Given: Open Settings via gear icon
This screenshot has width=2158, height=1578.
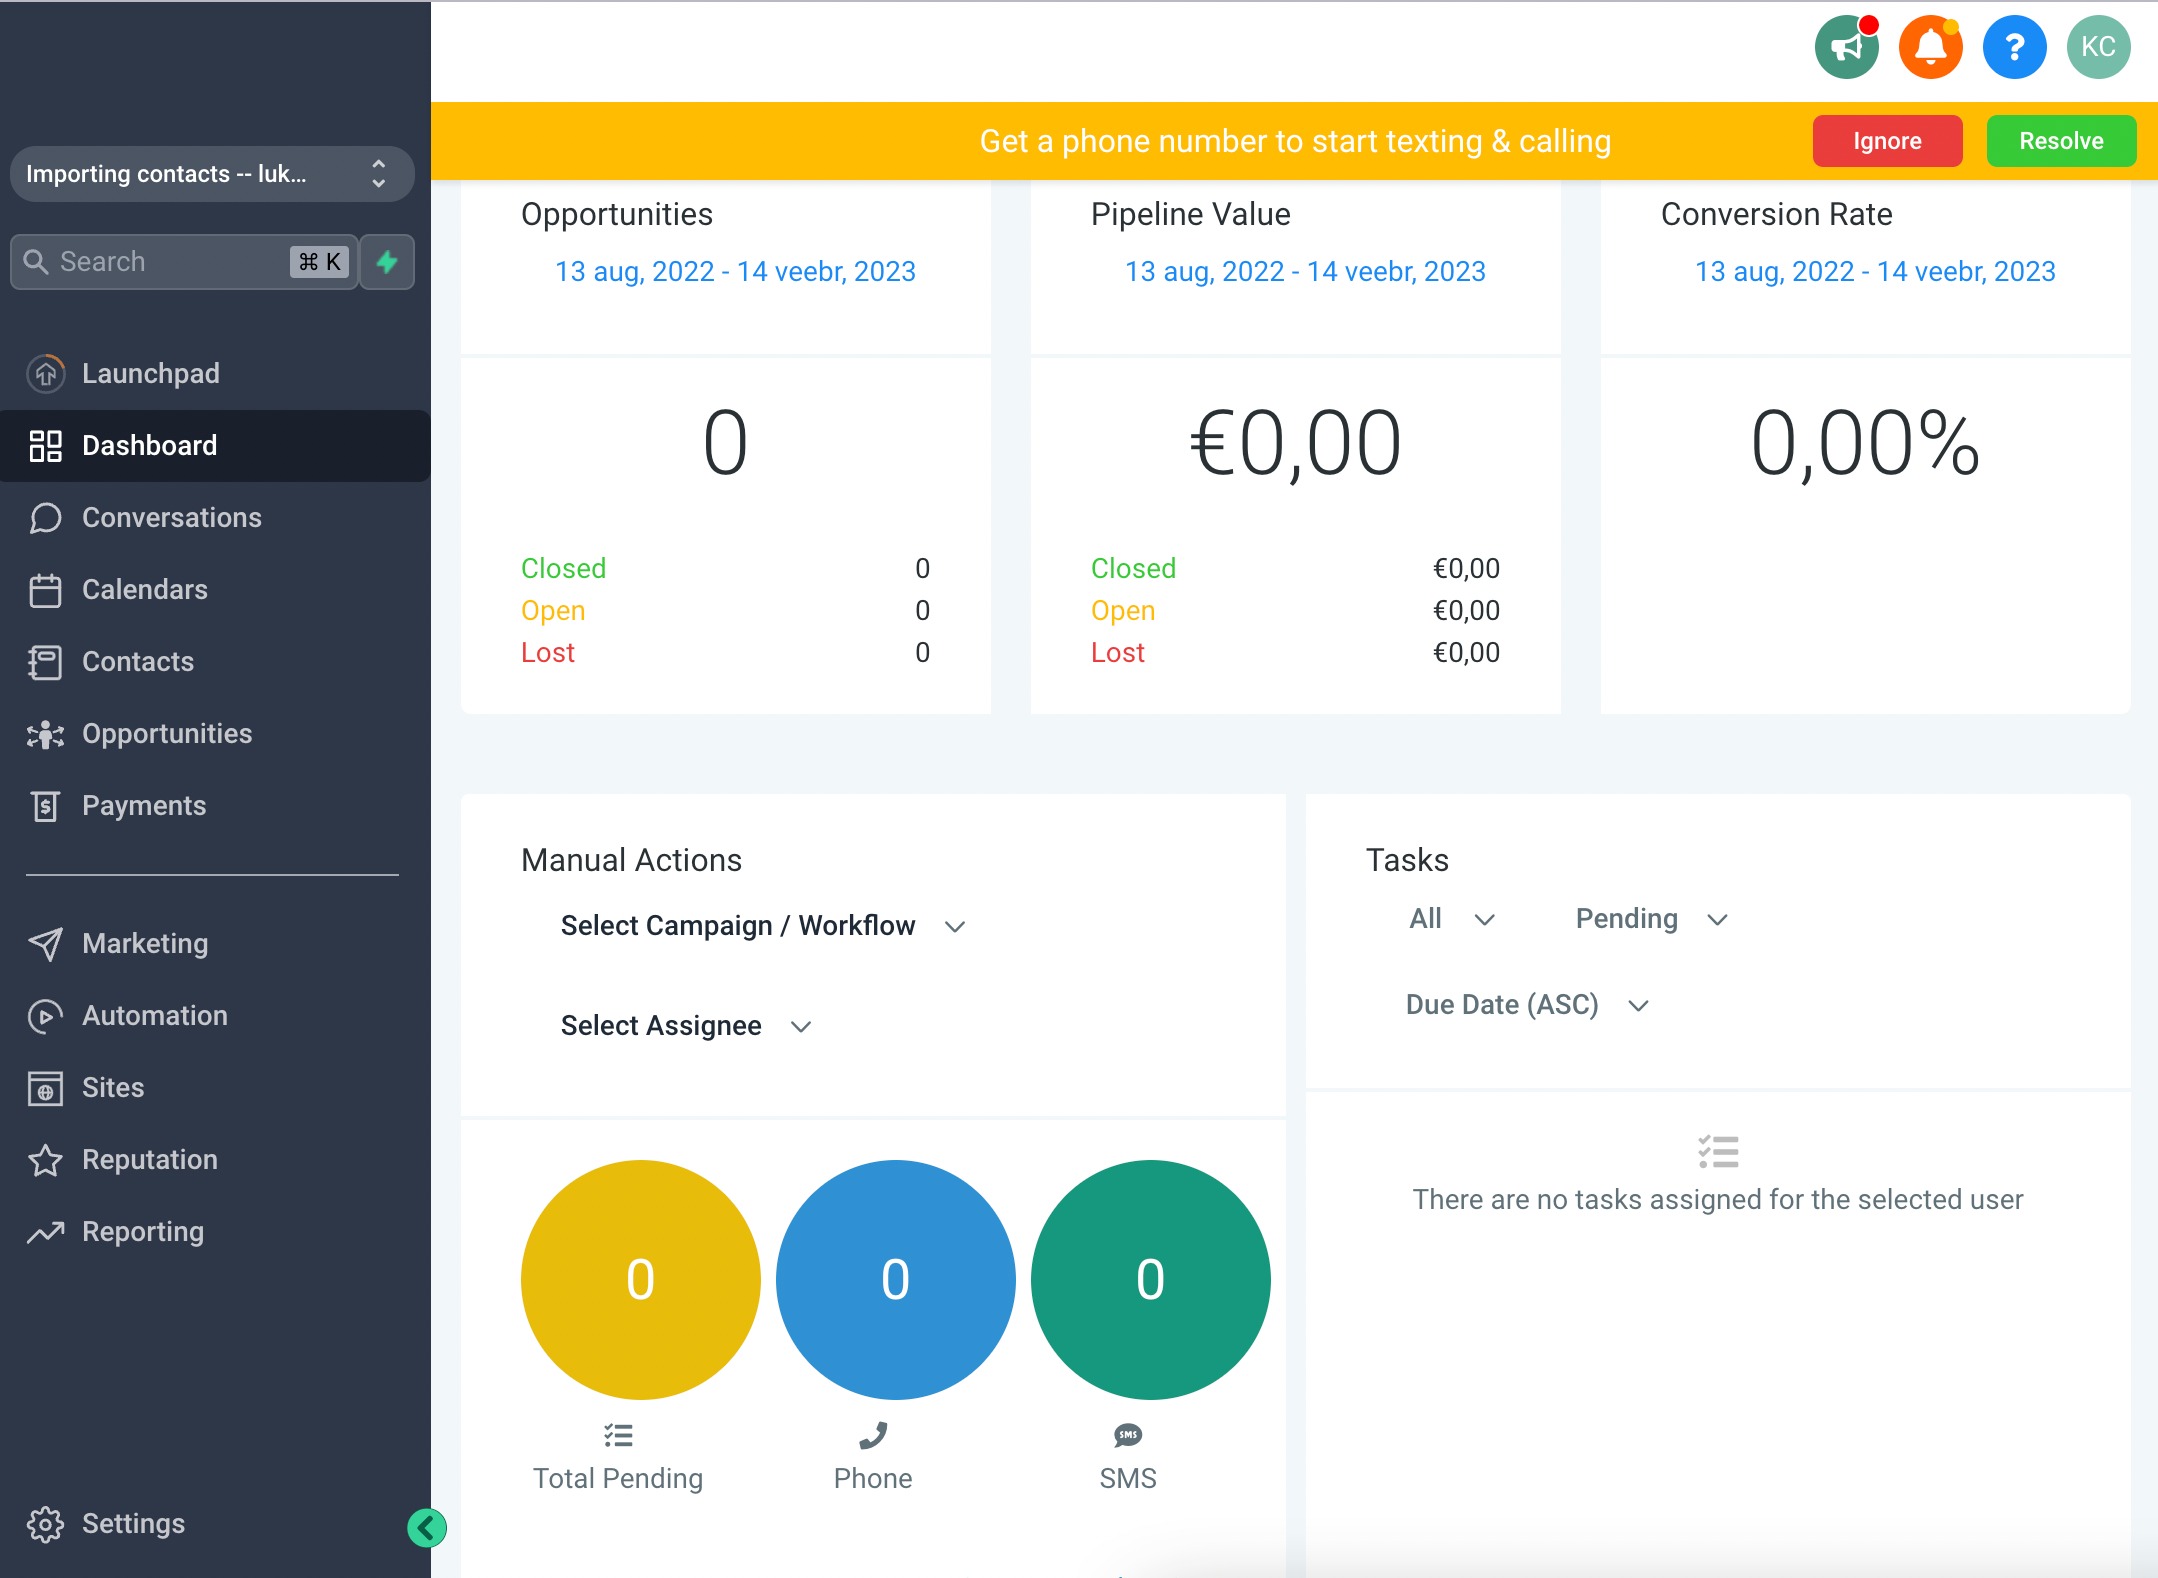Looking at the screenshot, I should point(45,1524).
